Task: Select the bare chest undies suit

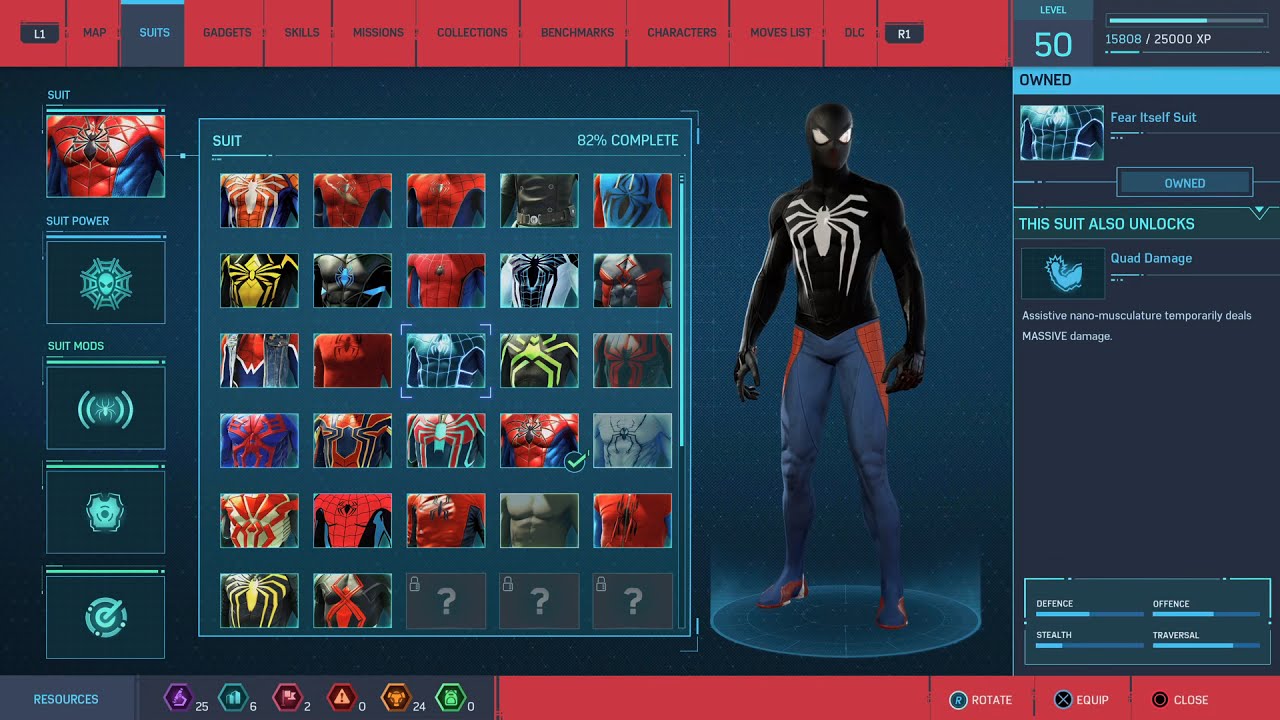Action: coord(539,520)
